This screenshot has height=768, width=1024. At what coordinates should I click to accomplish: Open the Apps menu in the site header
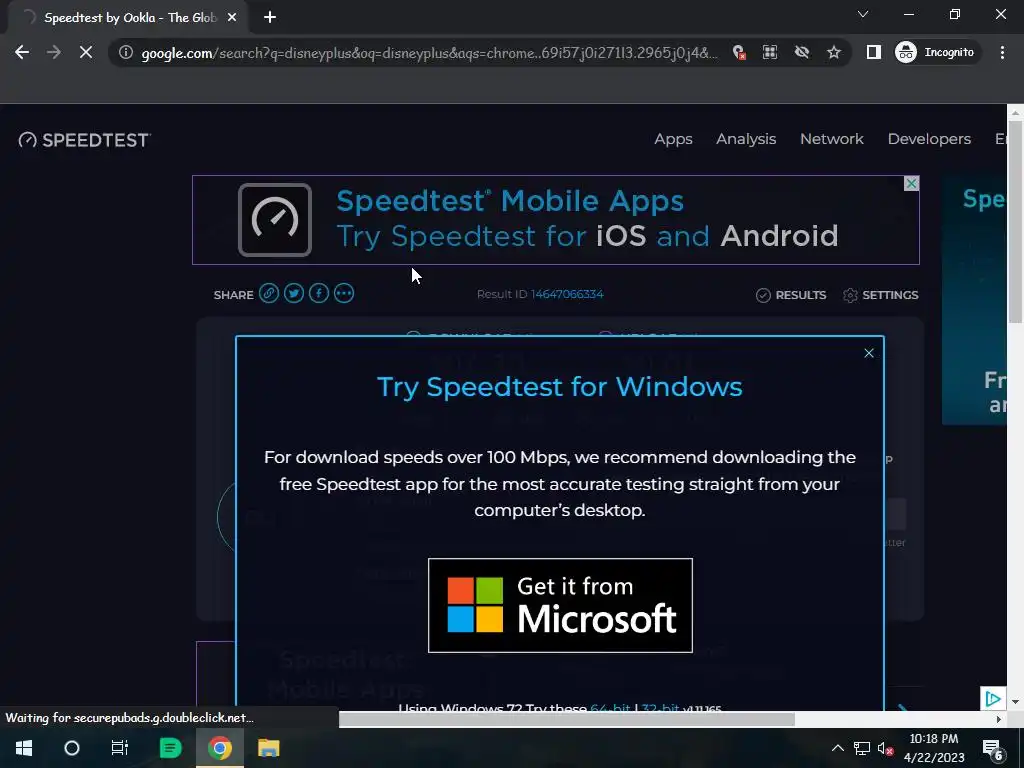[673, 139]
